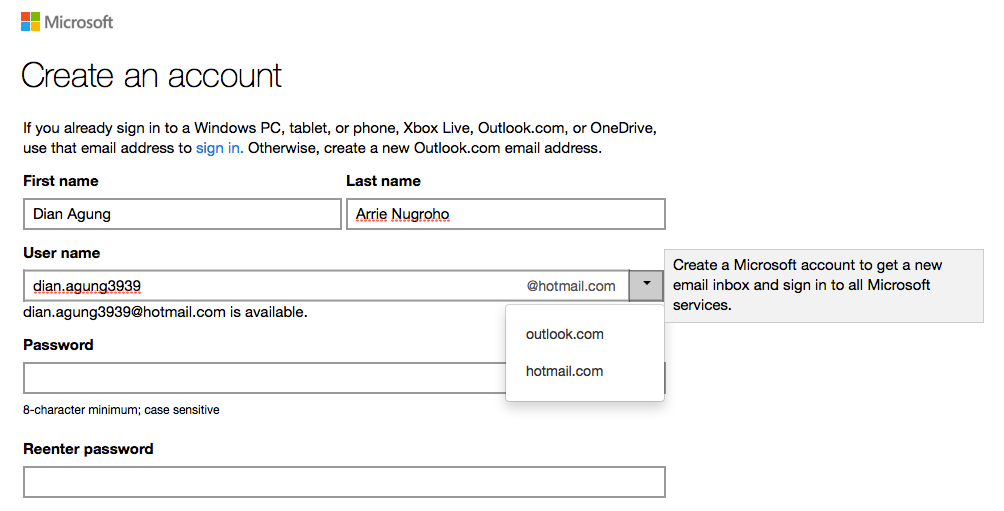
Task: Click the Reenter password label
Action: (x=88, y=449)
